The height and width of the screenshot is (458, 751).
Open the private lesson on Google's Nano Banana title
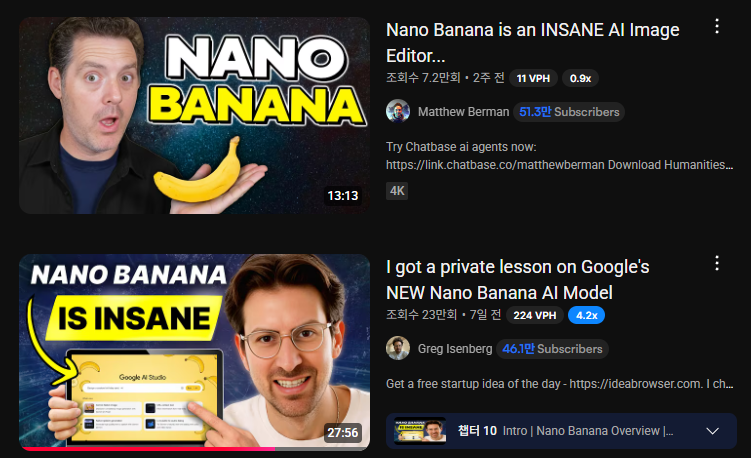517,279
